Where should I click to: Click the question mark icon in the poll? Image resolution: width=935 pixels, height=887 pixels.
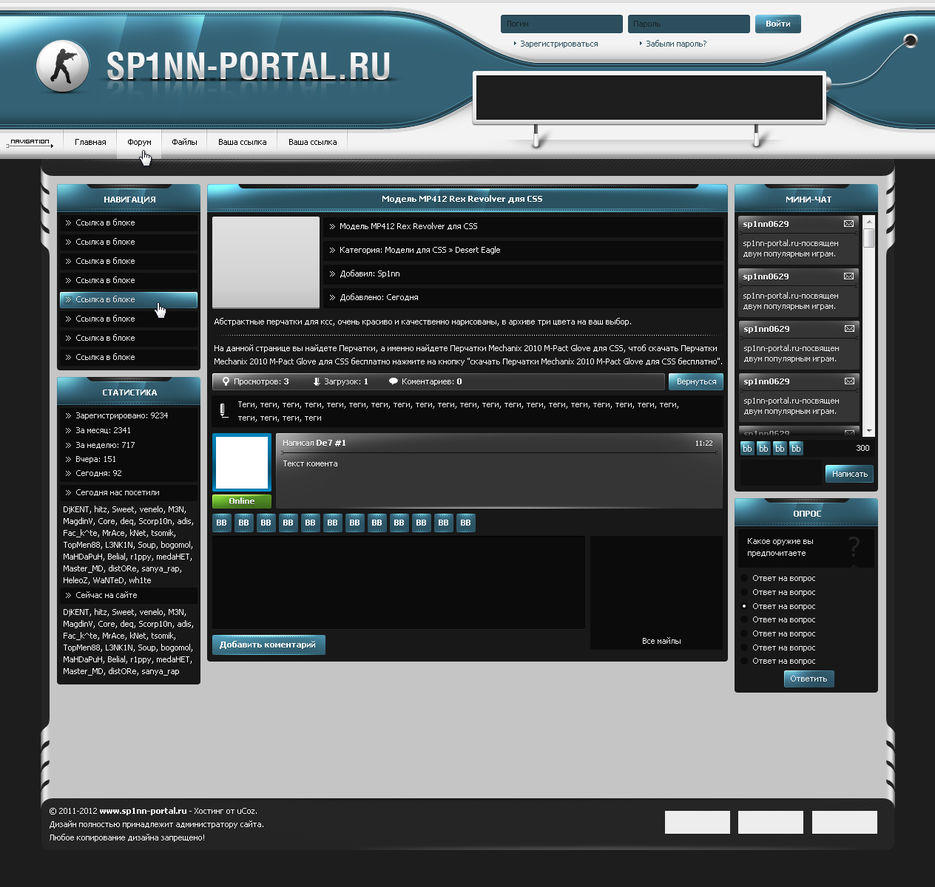click(x=854, y=547)
